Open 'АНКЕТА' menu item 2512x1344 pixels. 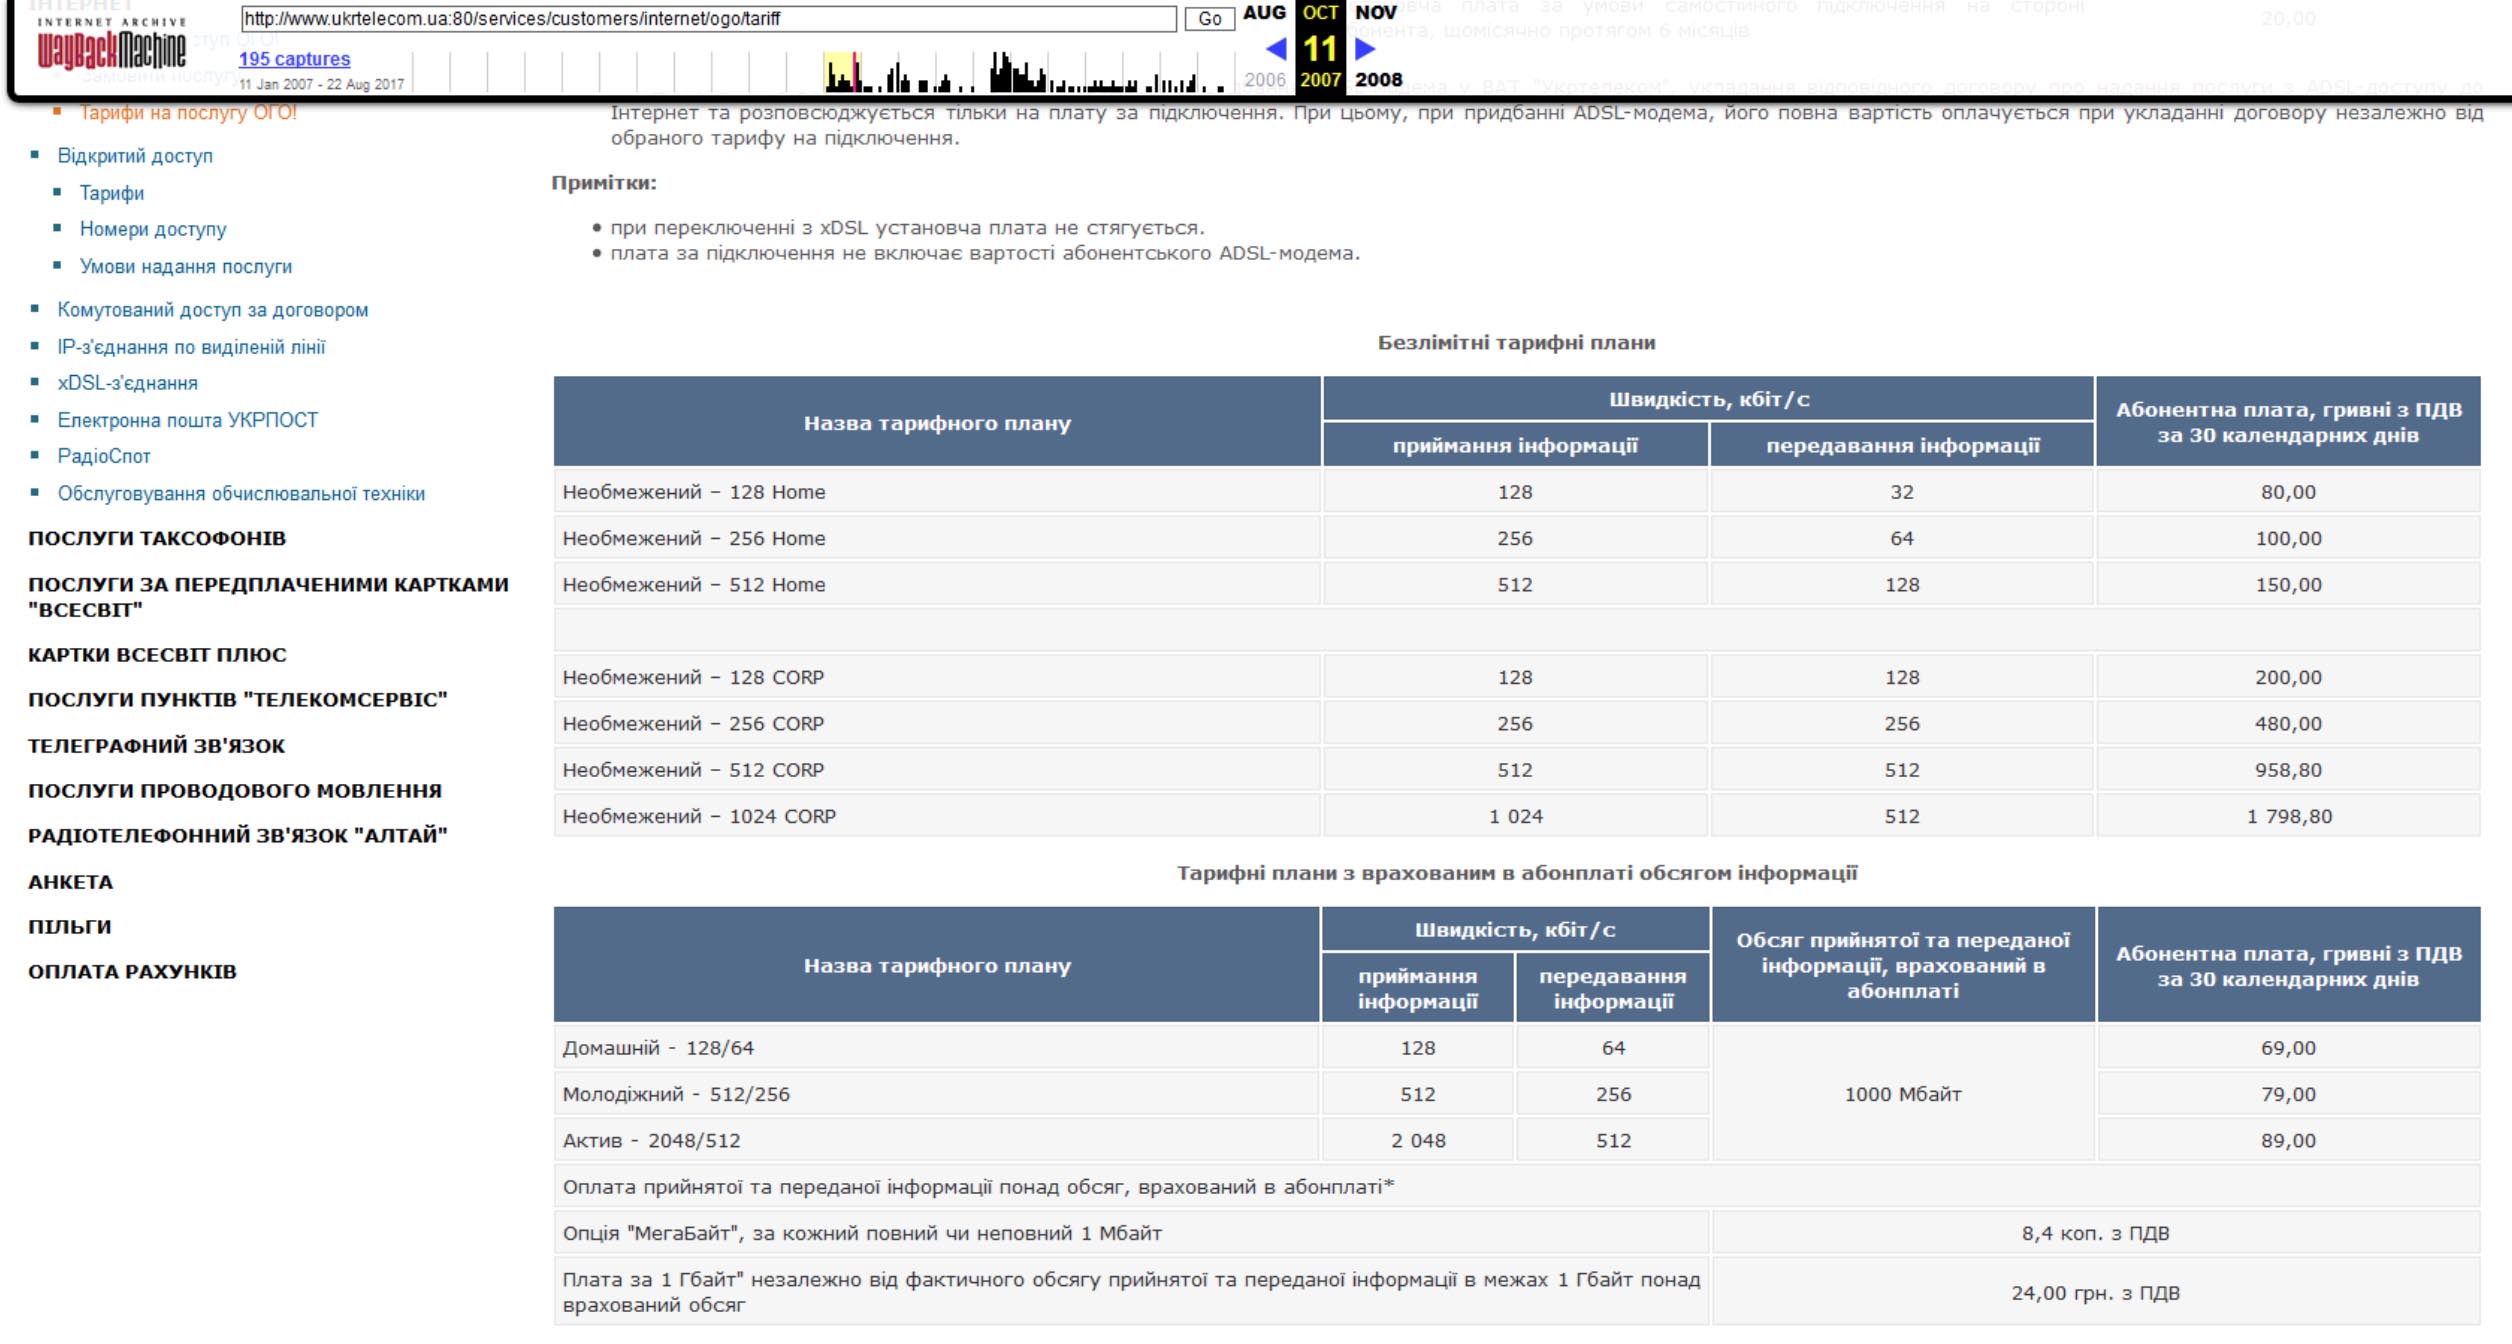point(71,882)
